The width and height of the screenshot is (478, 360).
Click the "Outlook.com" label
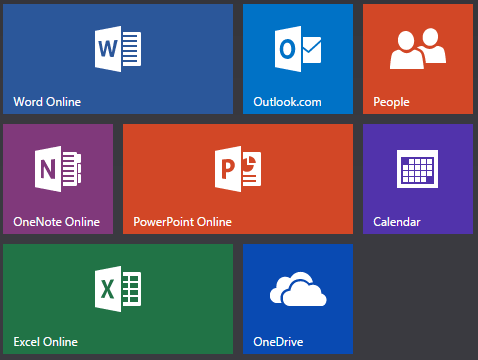pos(287,102)
